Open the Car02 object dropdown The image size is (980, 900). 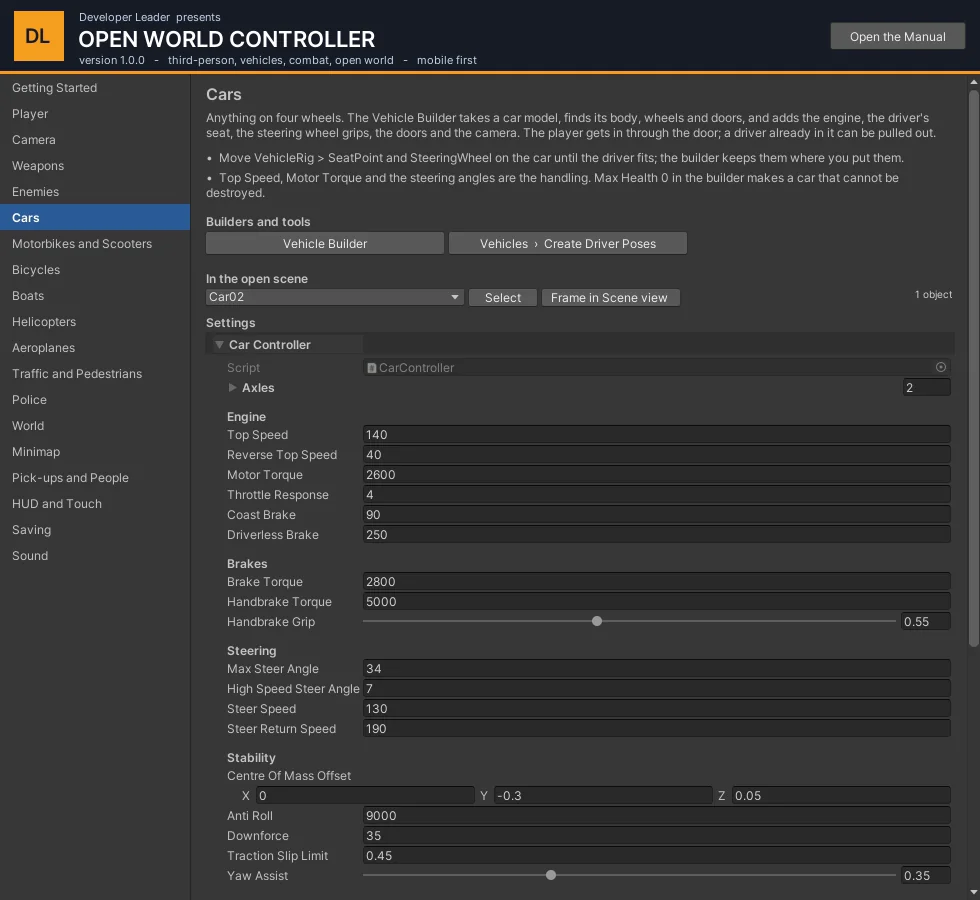(334, 297)
